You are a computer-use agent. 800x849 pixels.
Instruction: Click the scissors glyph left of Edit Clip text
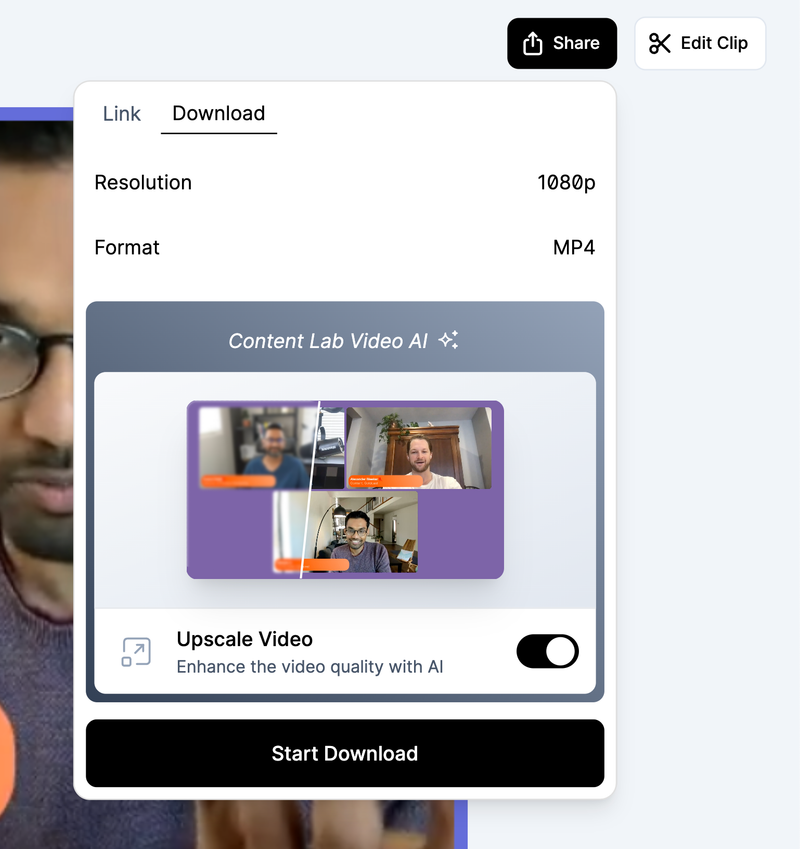pos(661,43)
